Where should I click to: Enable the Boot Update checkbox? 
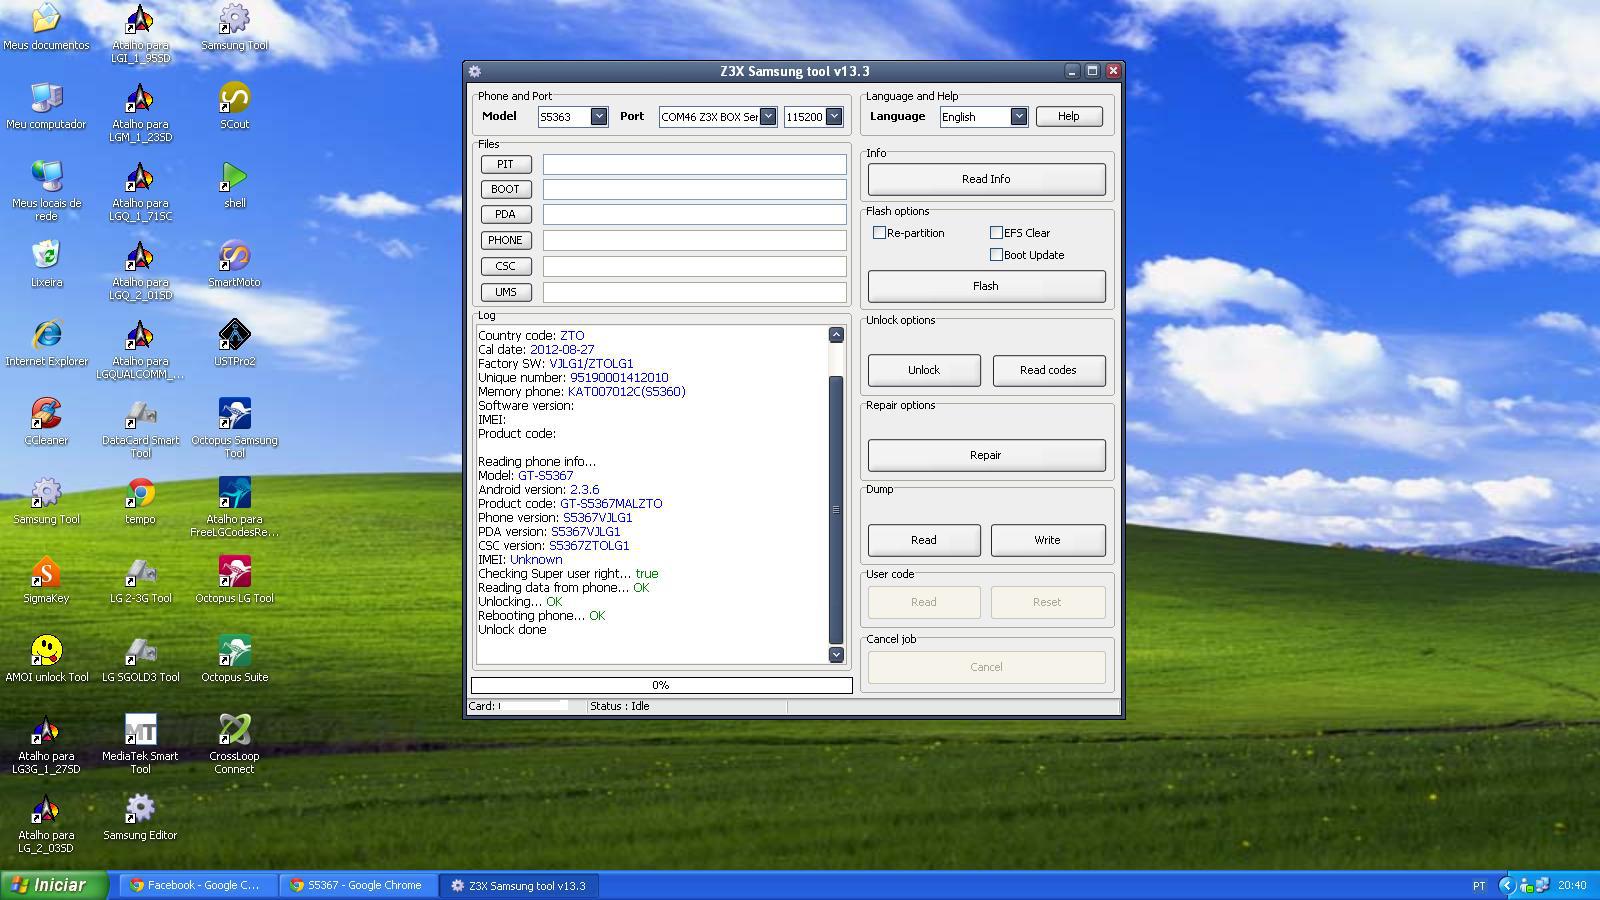(x=996, y=254)
